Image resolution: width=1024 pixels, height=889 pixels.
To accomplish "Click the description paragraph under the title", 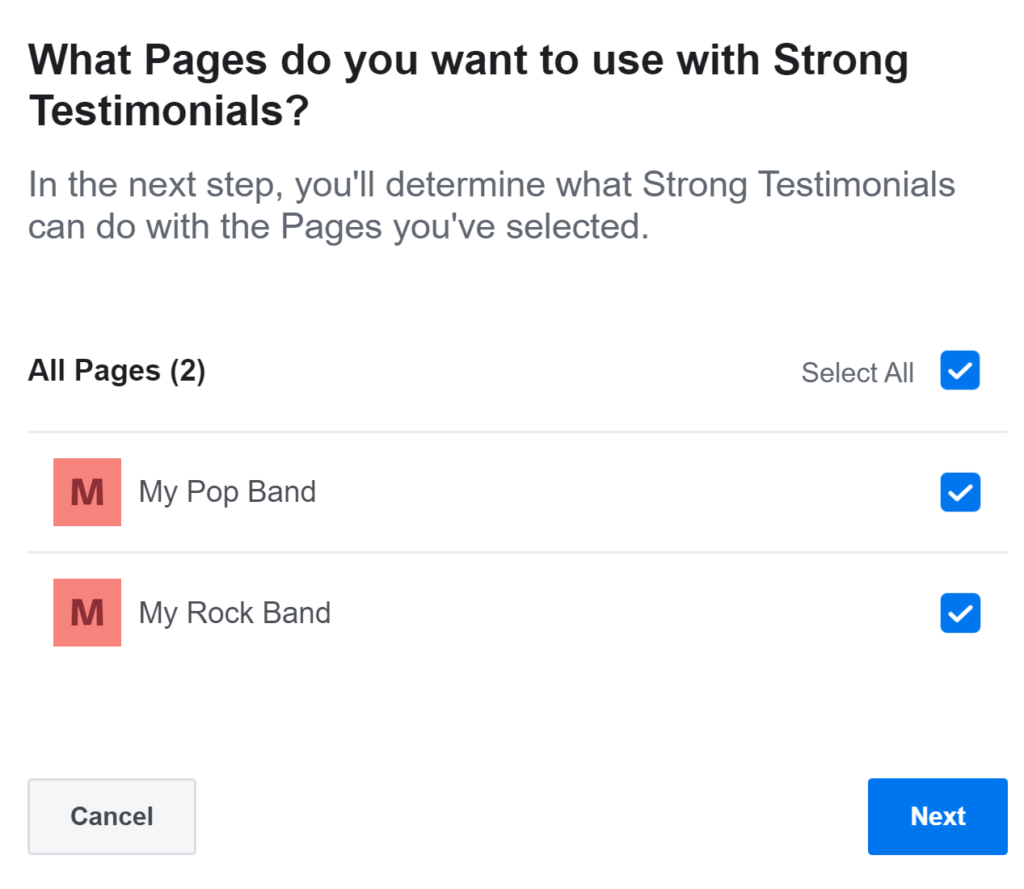I will tap(491, 205).
